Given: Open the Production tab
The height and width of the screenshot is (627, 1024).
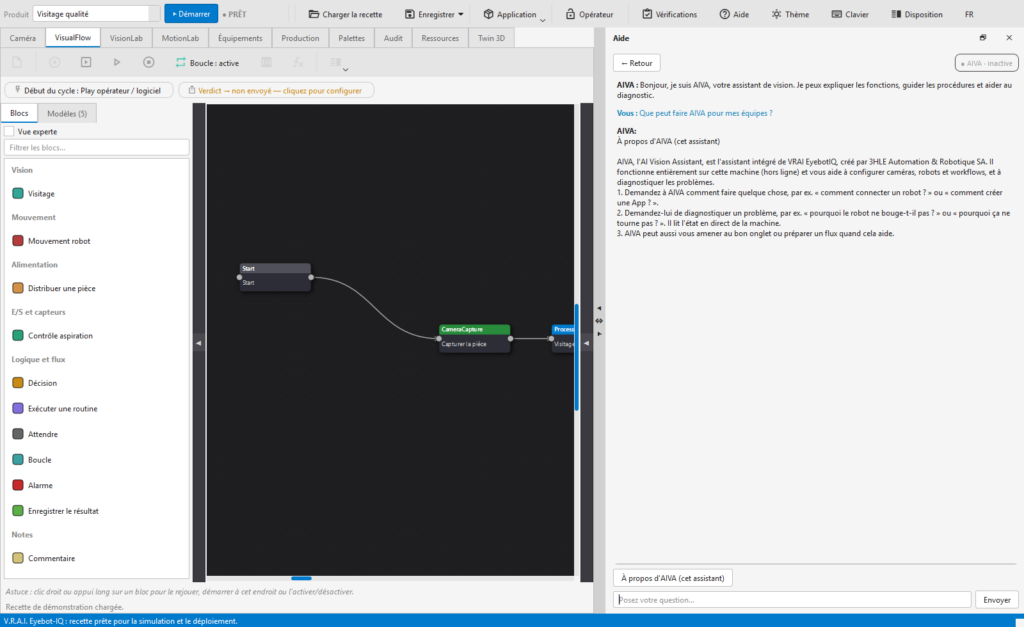Looking at the screenshot, I should (300, 38).
